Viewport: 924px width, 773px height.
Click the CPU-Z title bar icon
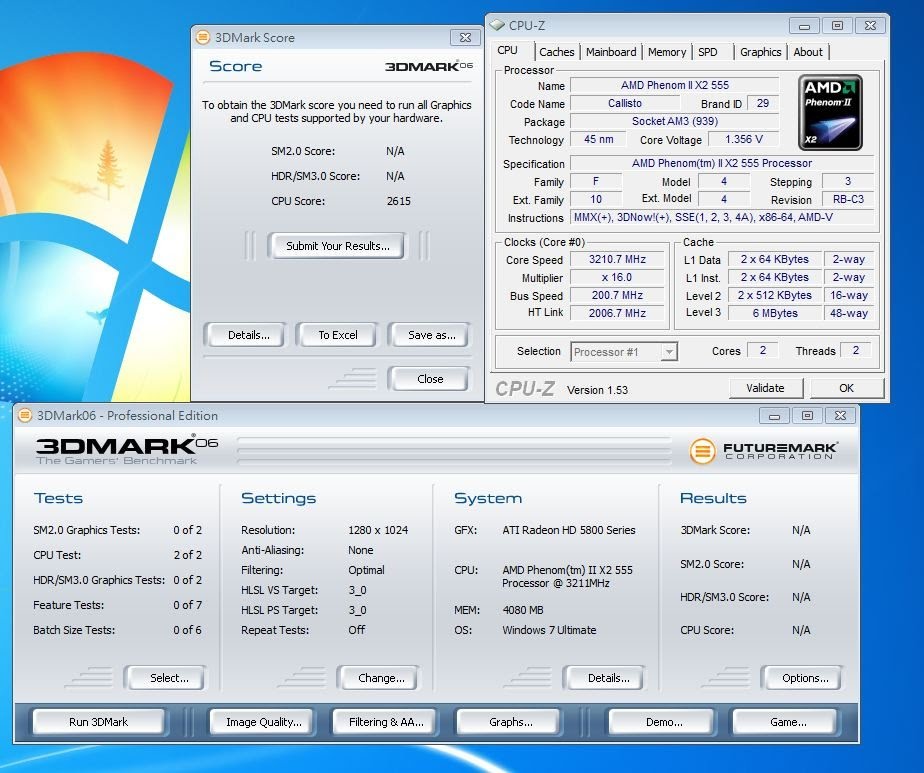click(x=498, y=25)
